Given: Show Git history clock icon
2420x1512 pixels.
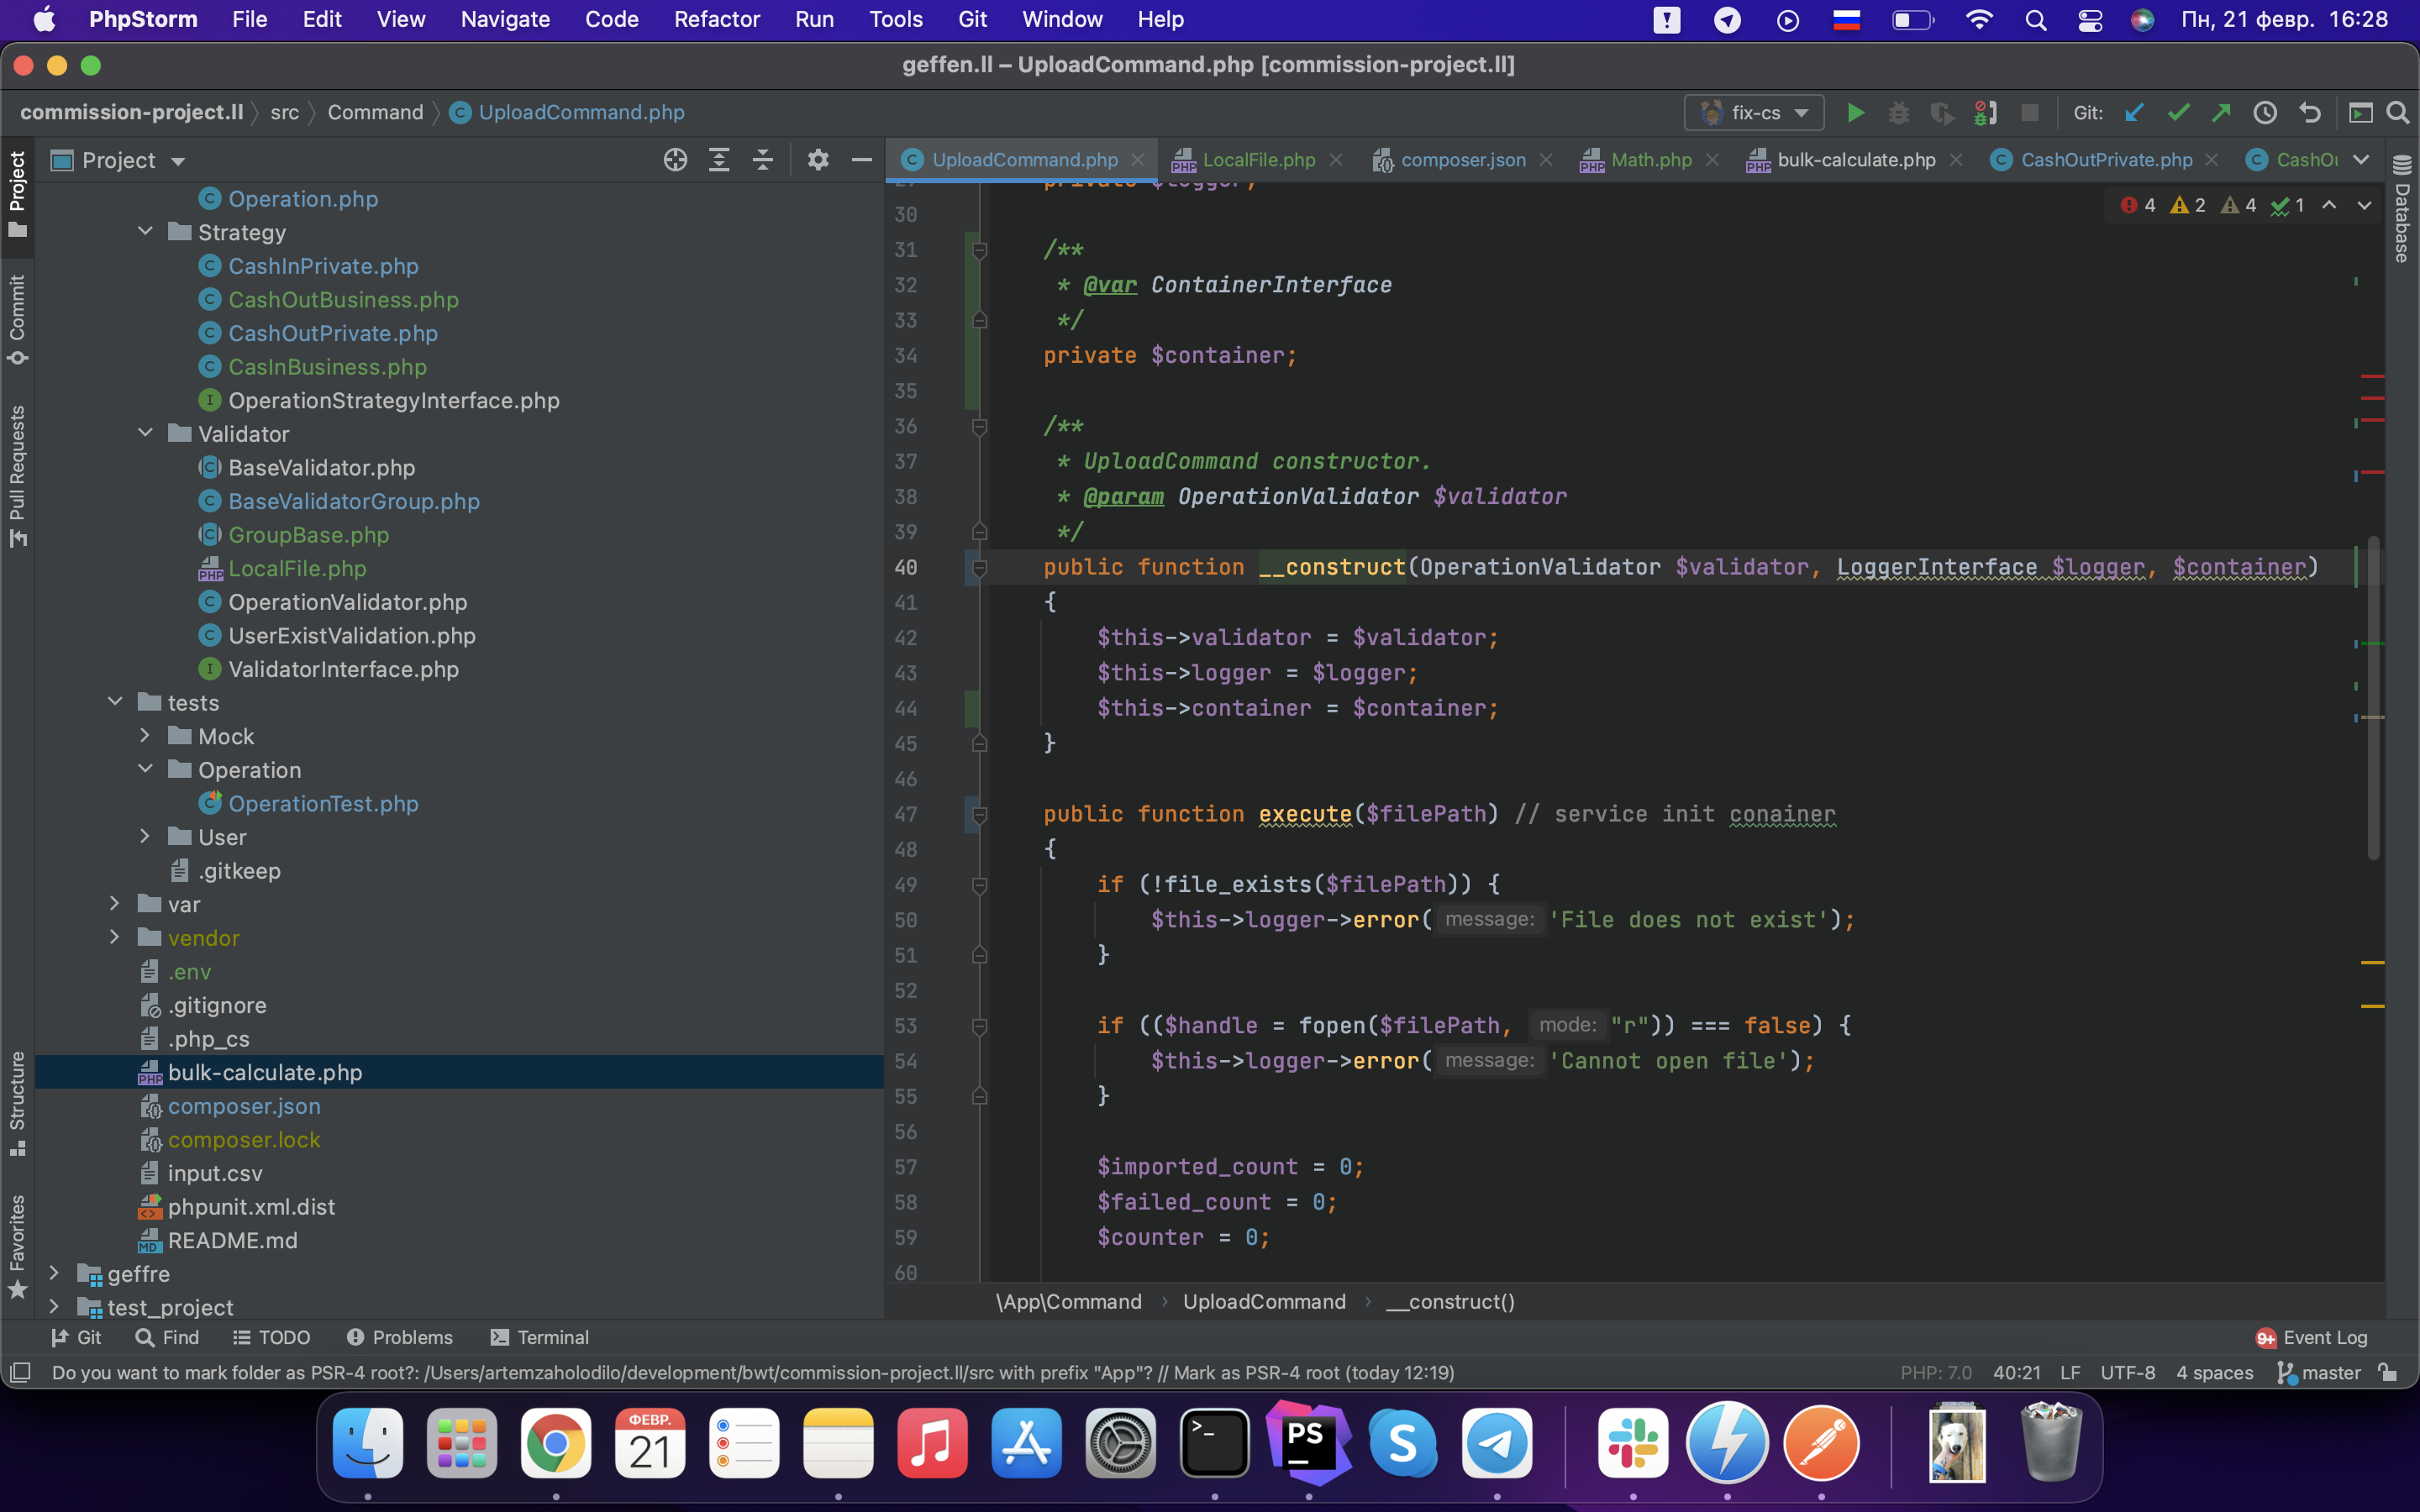Looking at the screenshot, I should click(x=2265, y=113).
